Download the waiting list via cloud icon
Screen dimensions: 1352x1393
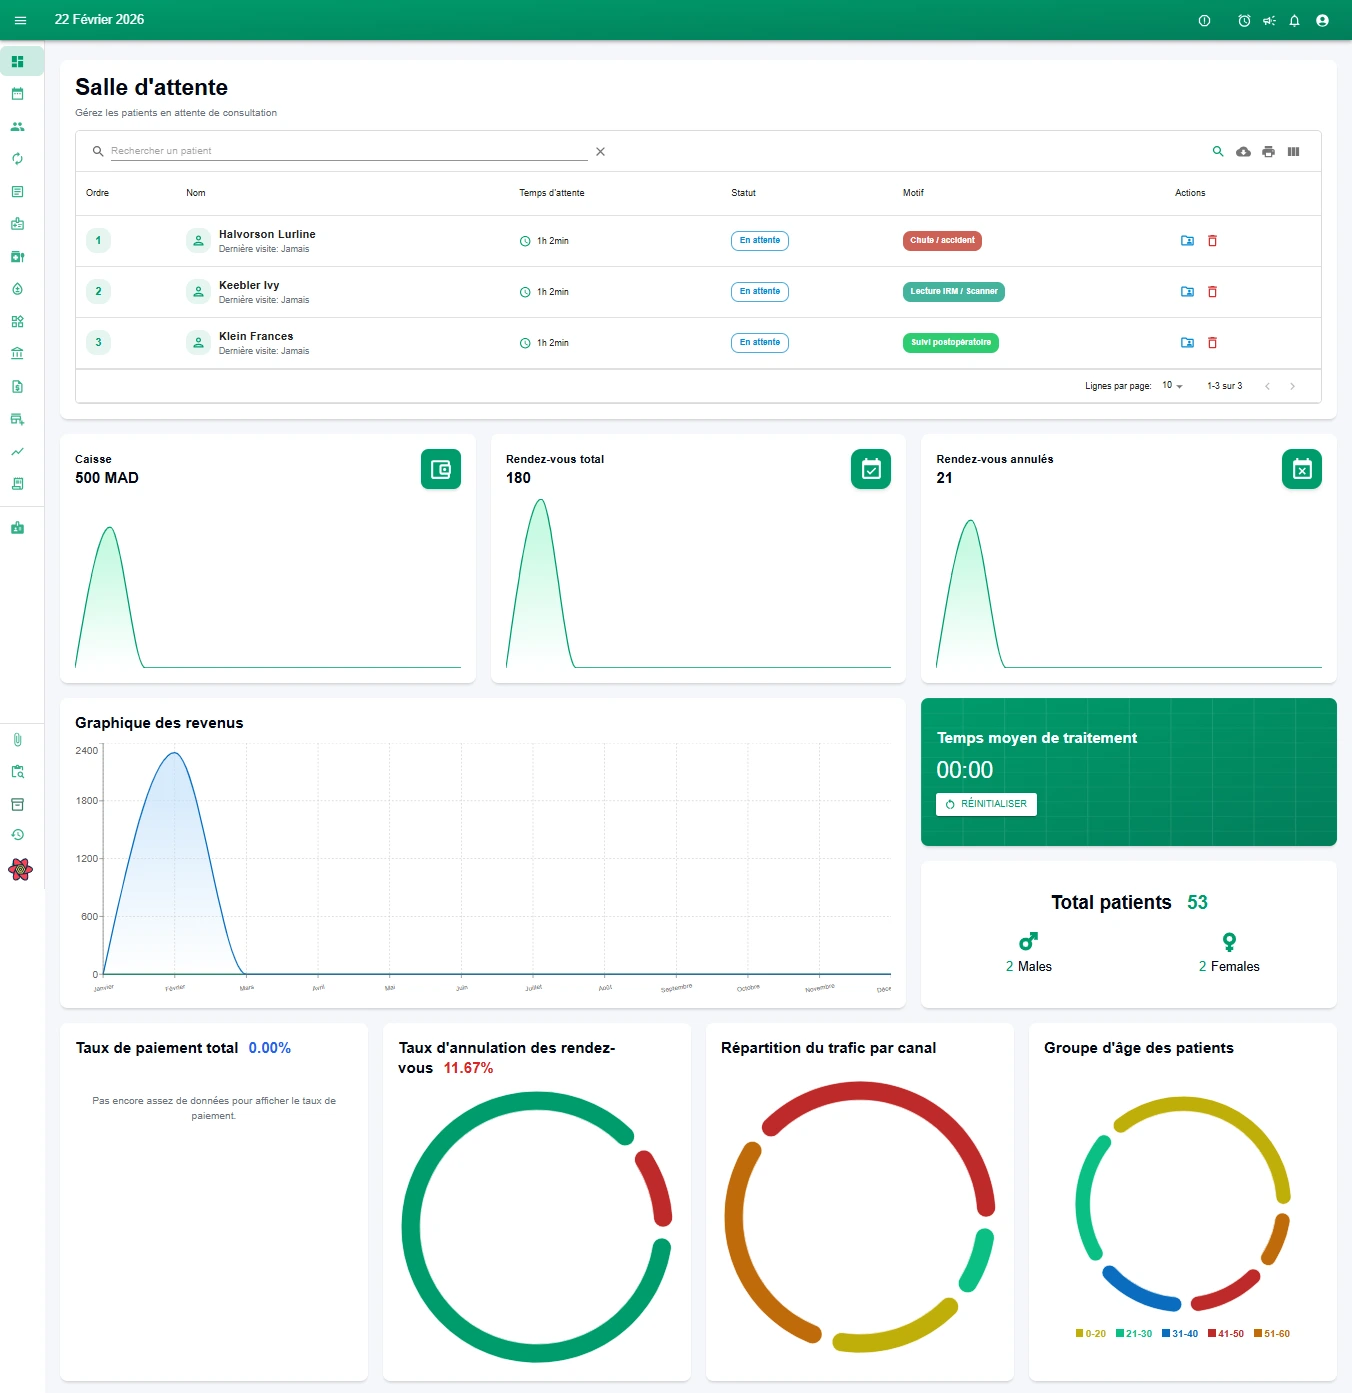pos(1243,152)
